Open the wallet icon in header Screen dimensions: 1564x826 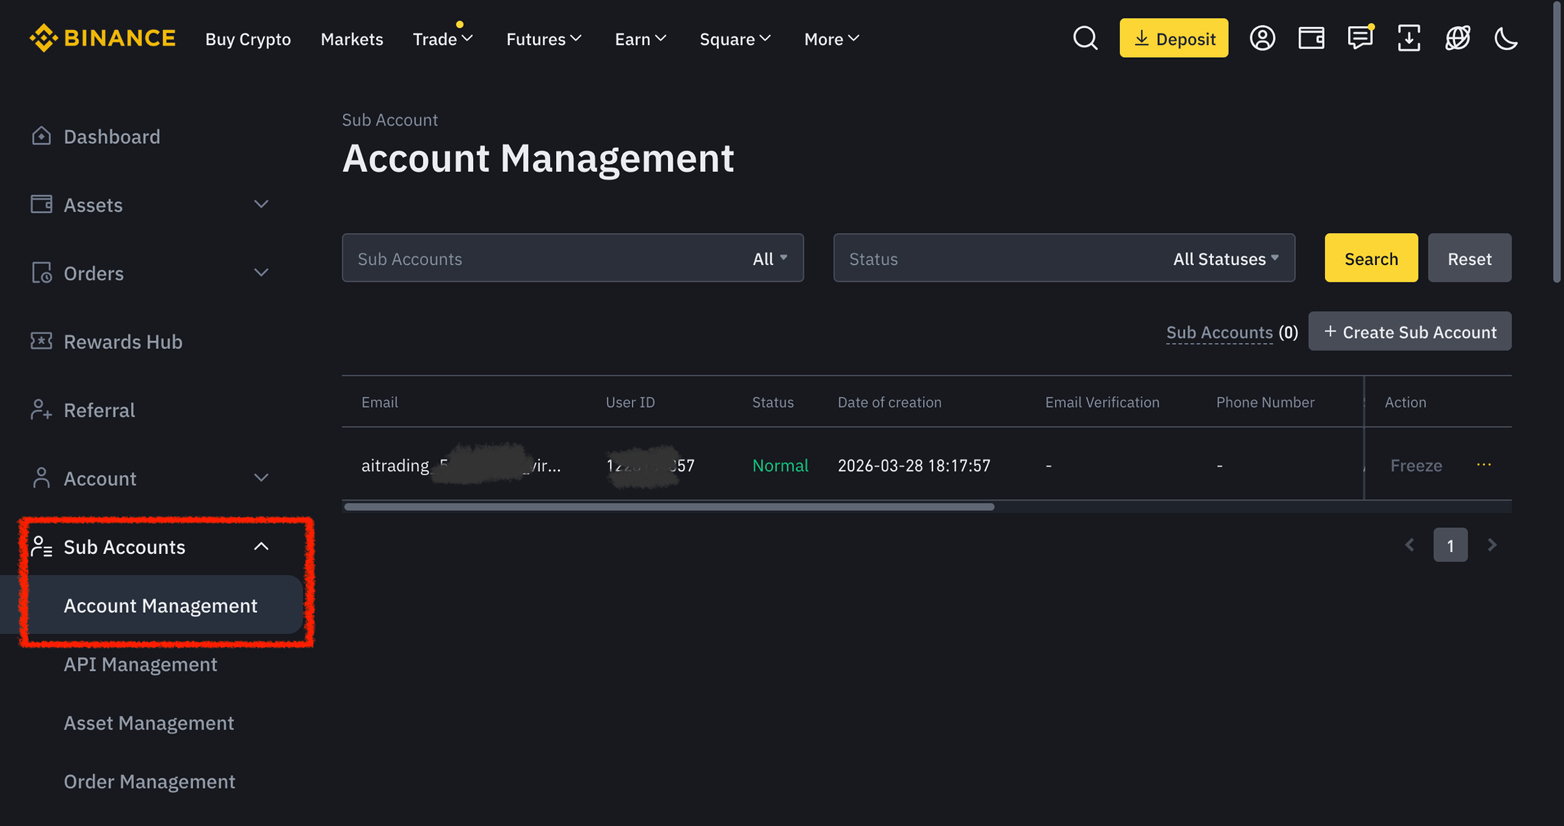click(x=1311, y=38)
